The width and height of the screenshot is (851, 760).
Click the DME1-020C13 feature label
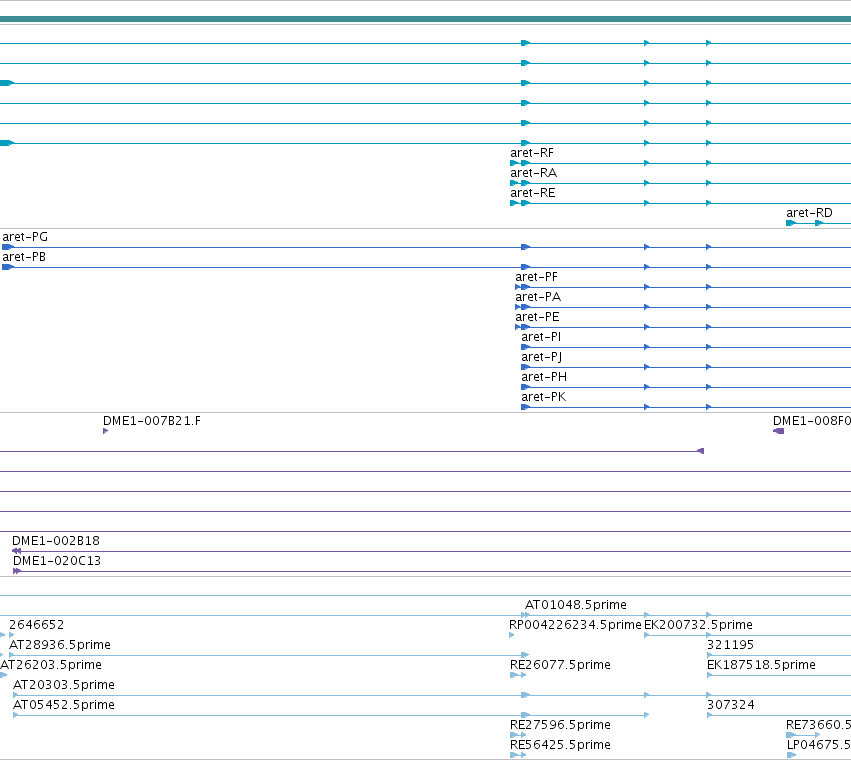57,561
